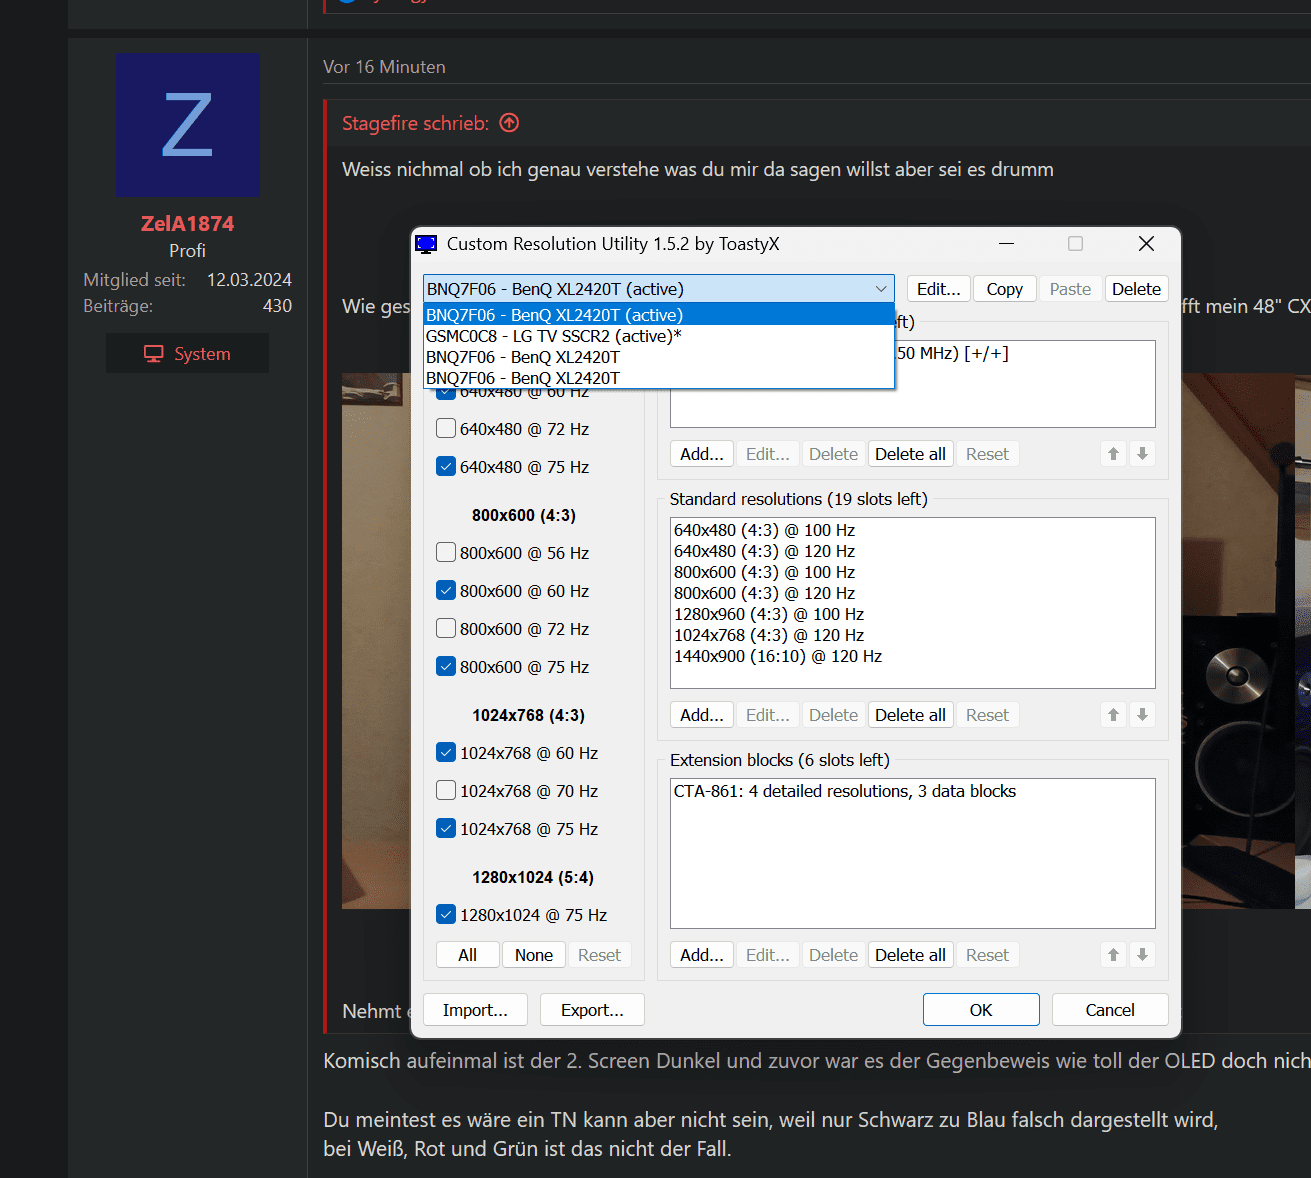Click up arrow under Extension blocks list
1311x1178 pixels.
point(1113,955)
